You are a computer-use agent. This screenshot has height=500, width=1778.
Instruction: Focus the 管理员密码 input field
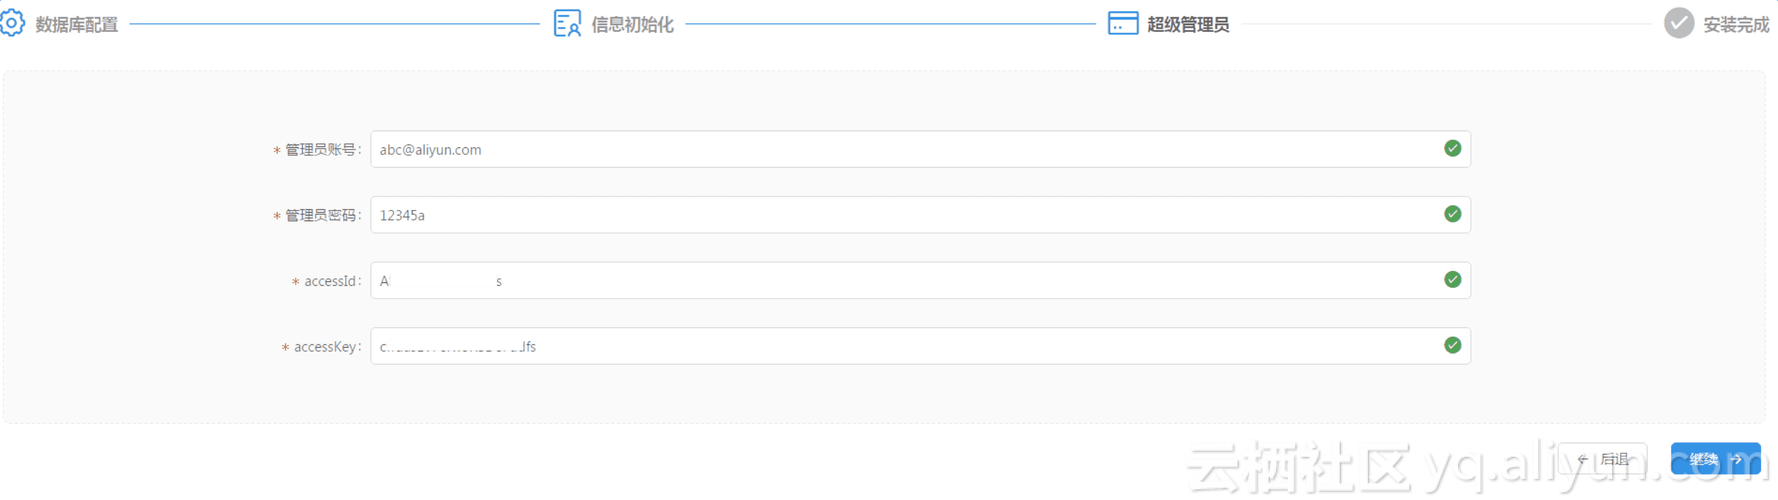pos(900,215)
